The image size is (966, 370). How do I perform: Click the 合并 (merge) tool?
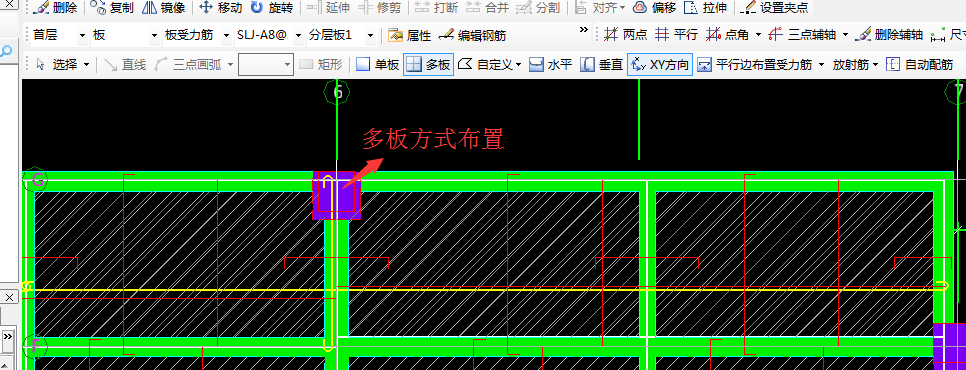click(x=487, y=8)
